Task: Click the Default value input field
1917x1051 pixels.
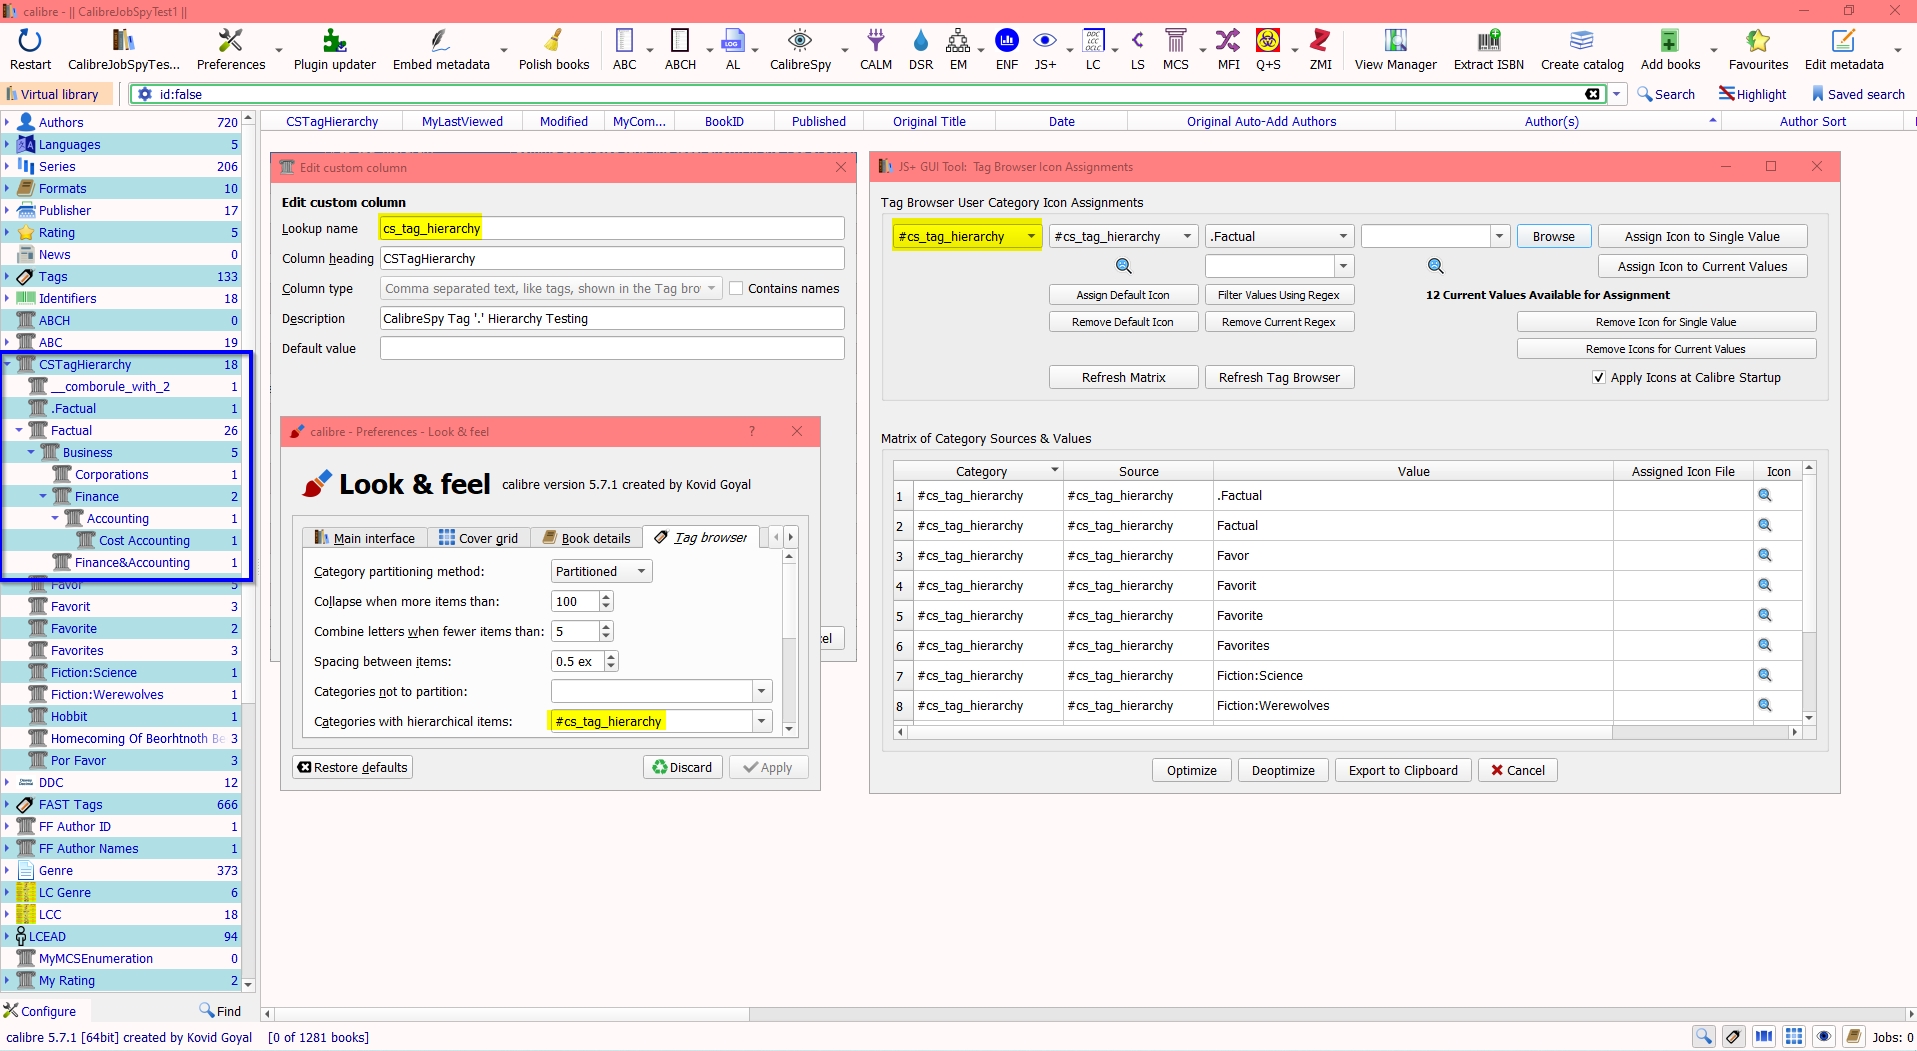Action: pyautogui.click(x=612, y=348)
